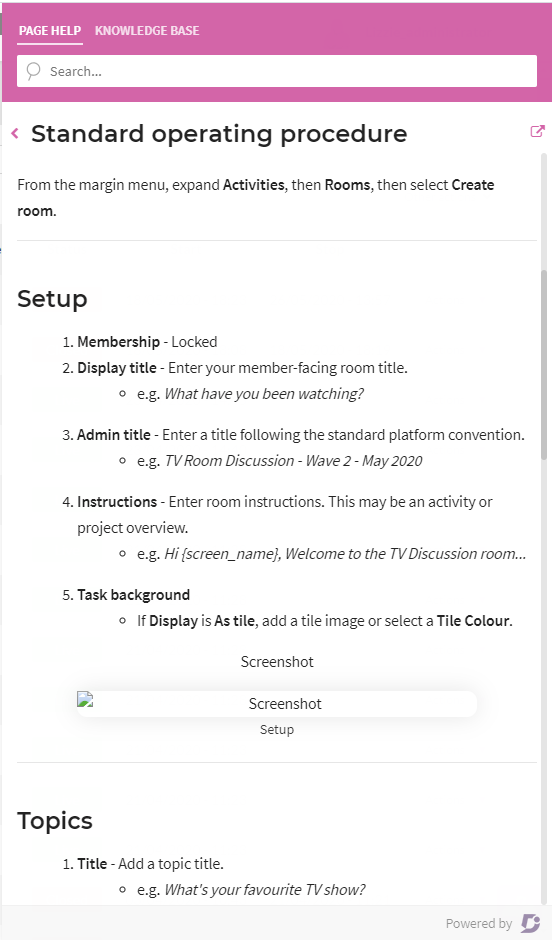Image resolution: width=552 pixels, height=947 pixels.
Task: Click the Topics section heading
Action: coord(55,821)
